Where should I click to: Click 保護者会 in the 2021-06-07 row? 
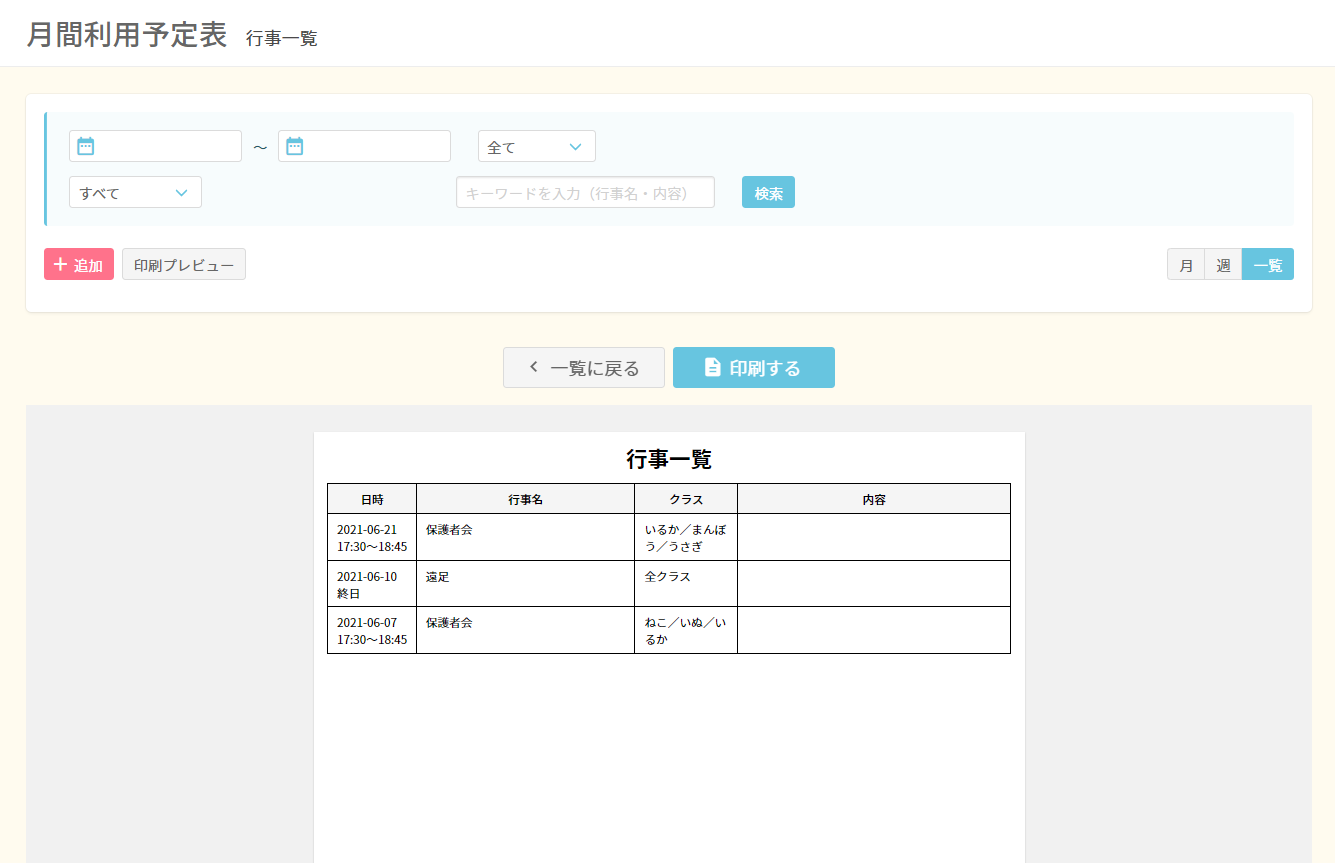tap(449, 622)
